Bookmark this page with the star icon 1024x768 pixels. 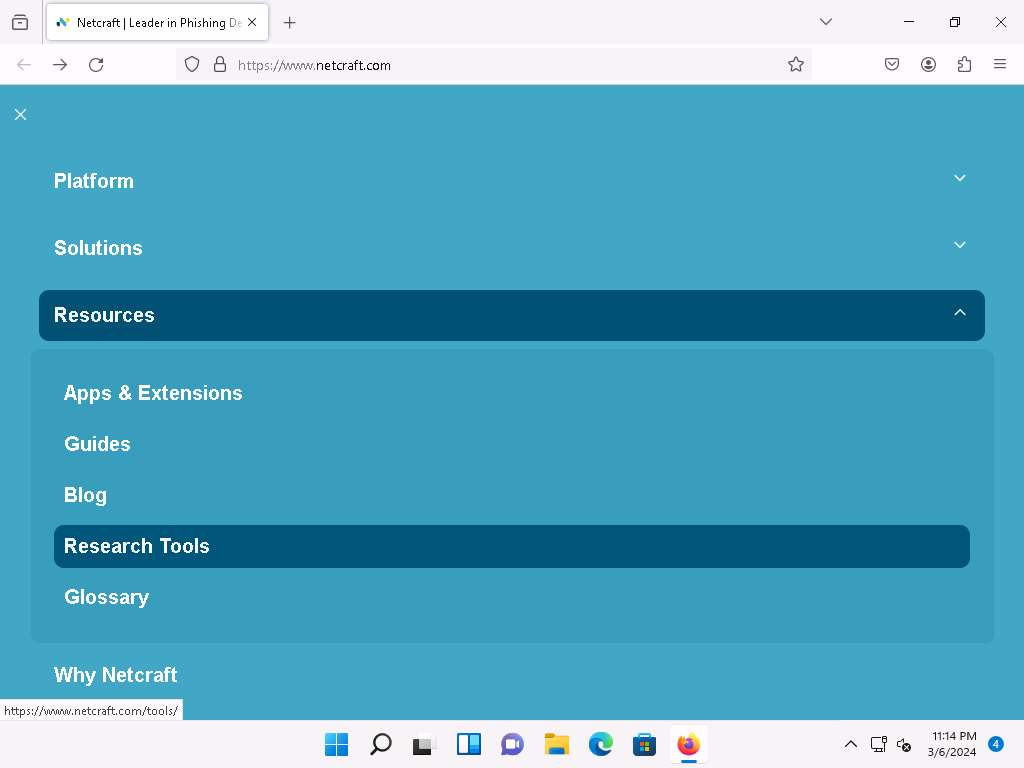click(x=796, y=65)
